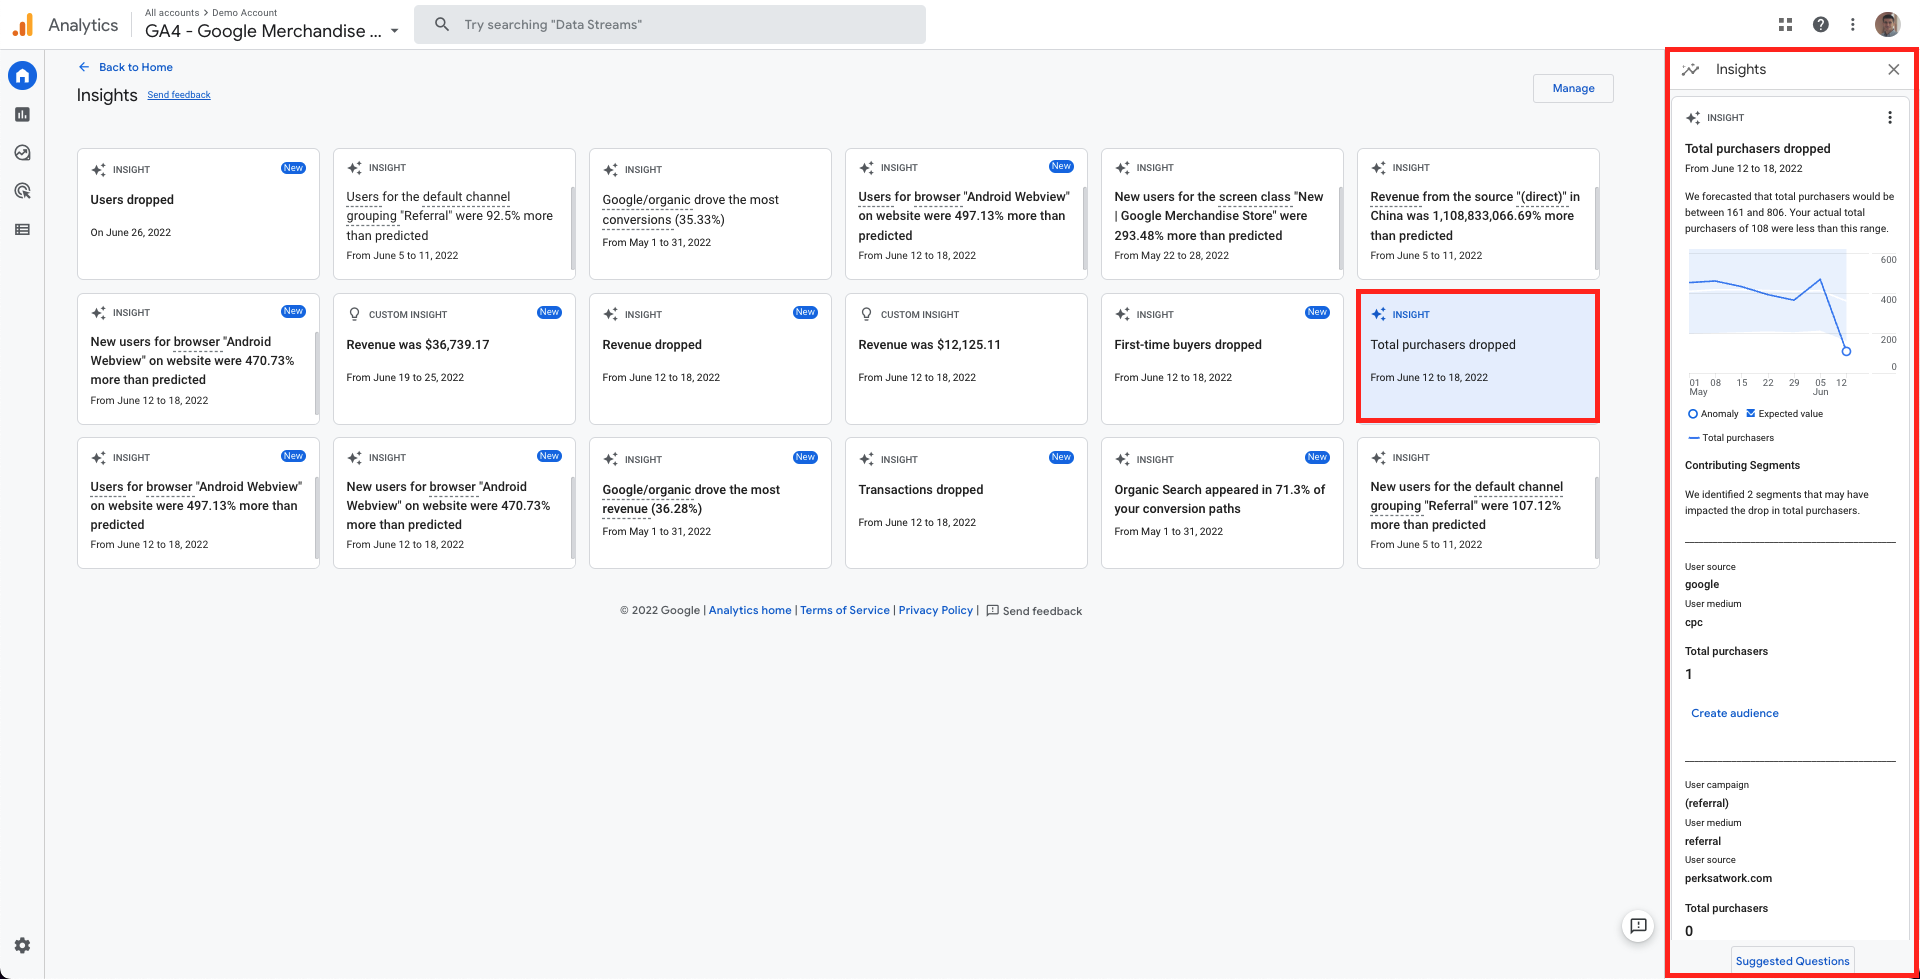Open the Home icon in left sidebar

pos(22,75)
